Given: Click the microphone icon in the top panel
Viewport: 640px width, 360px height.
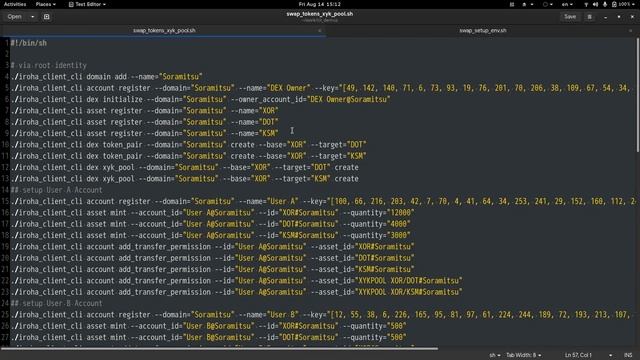Looking at the screenshot, I should (604, 4).
